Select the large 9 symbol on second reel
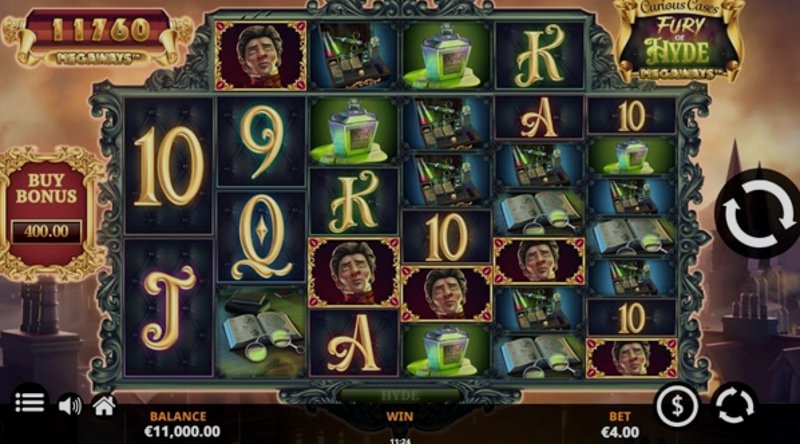The height and width of the screenshot is (444, 800). tap(261, 142)
